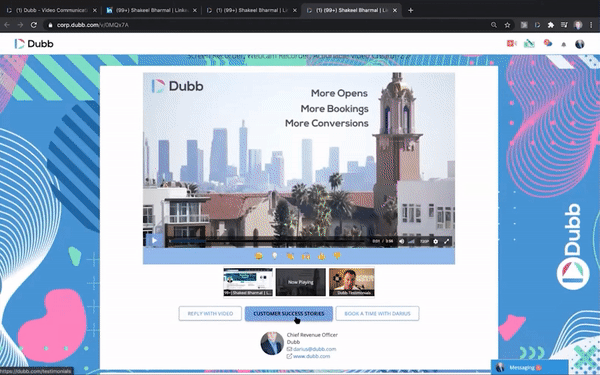
Task: Enter fullscreen with expand icon
Action: point(447,241)
